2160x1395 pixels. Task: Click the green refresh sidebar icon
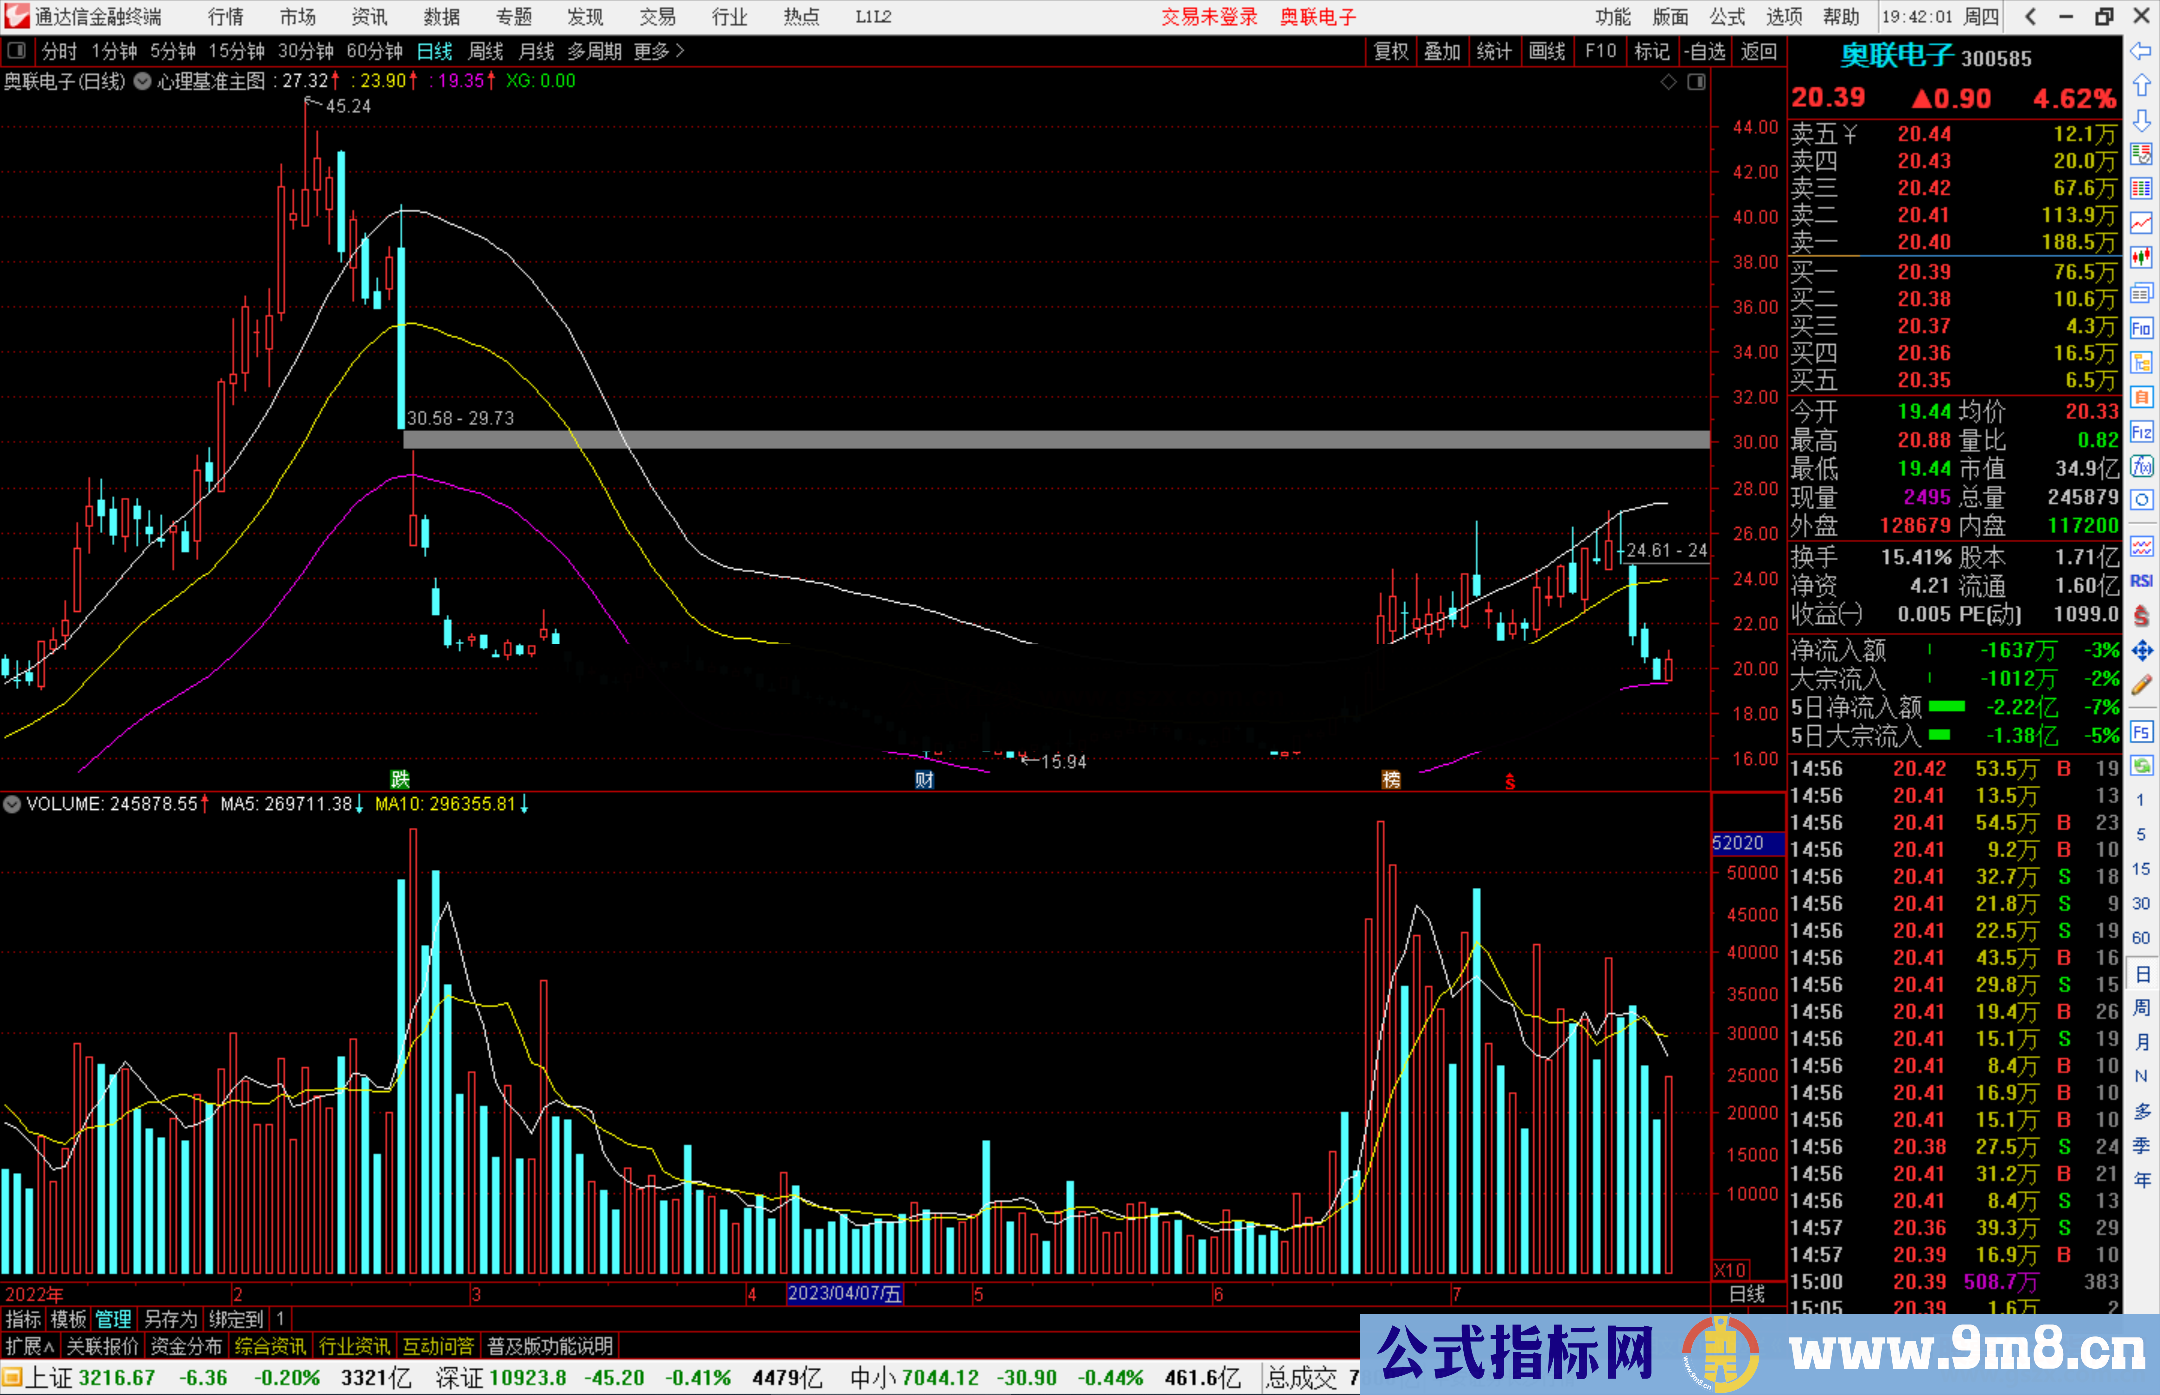[x=2141, y=766]
